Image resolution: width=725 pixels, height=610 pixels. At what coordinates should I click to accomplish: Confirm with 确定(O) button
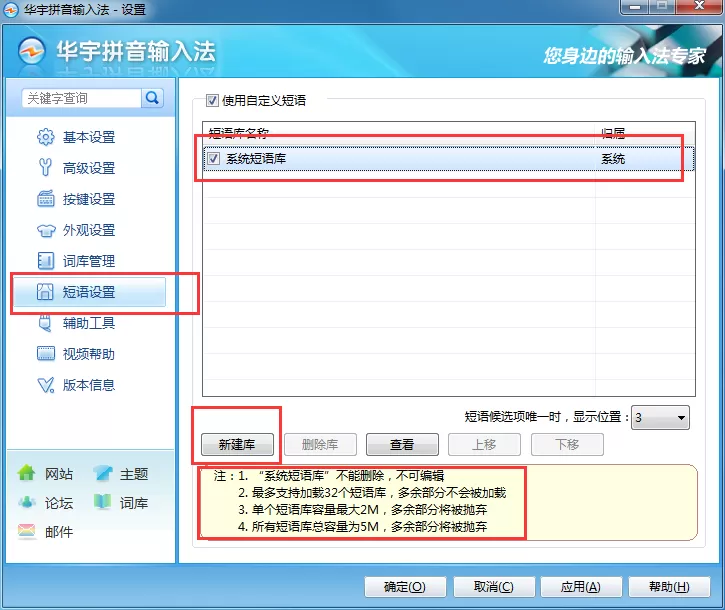click(x=405, y=587)
